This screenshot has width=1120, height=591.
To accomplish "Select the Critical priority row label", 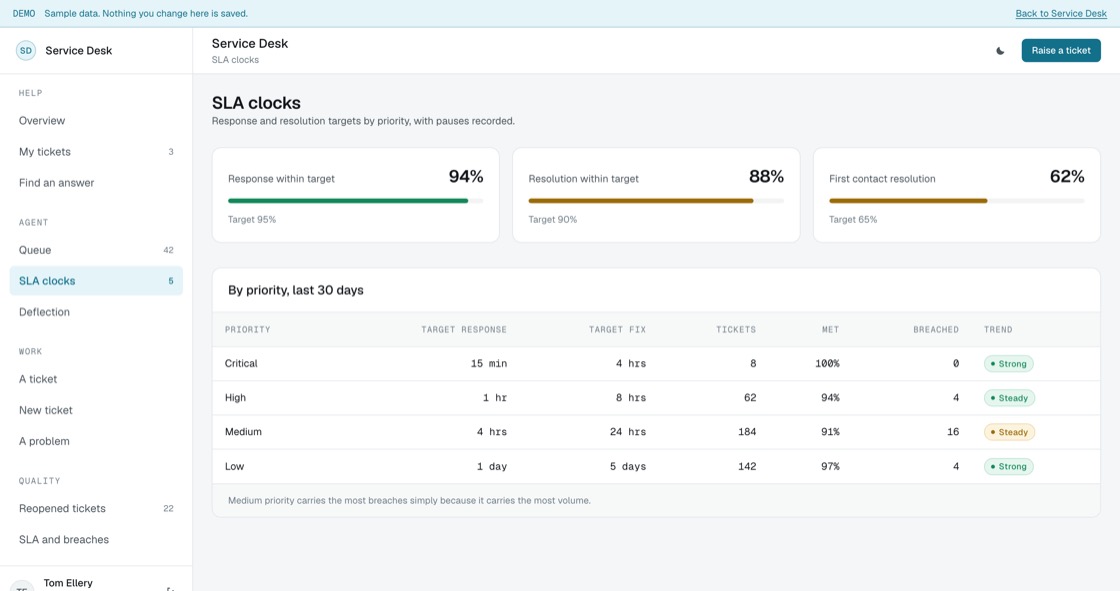I will [x=241, y=364].
